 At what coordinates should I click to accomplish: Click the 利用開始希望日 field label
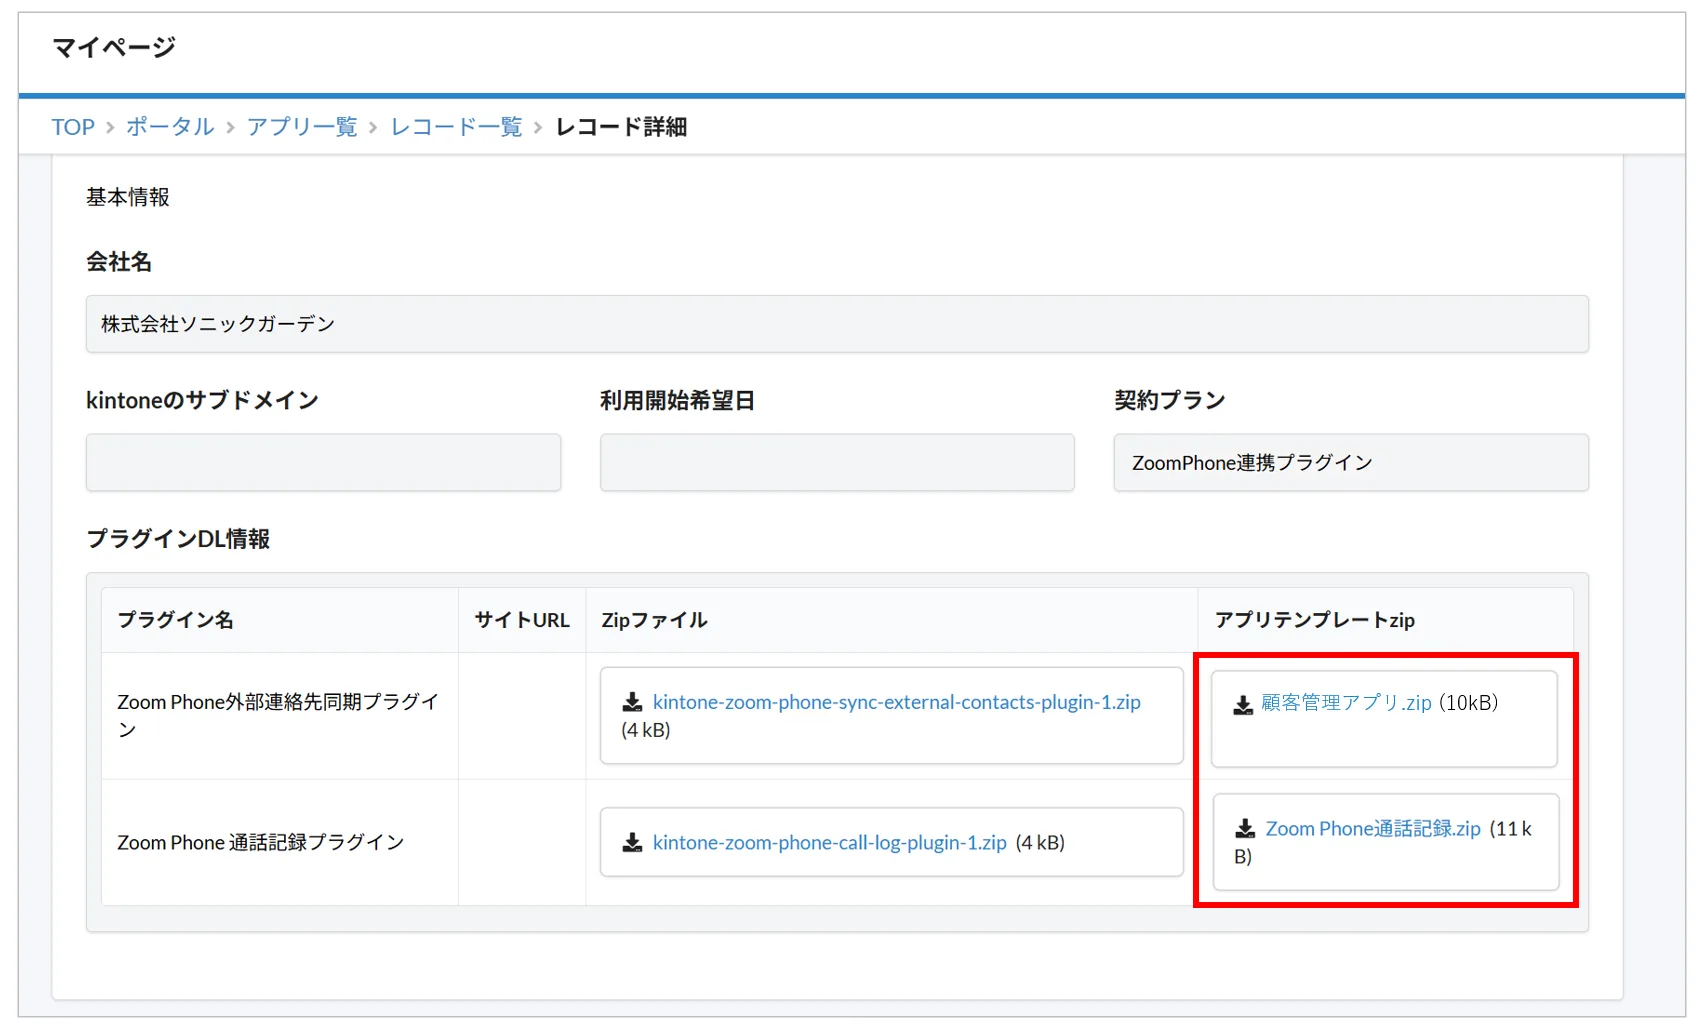677,401
